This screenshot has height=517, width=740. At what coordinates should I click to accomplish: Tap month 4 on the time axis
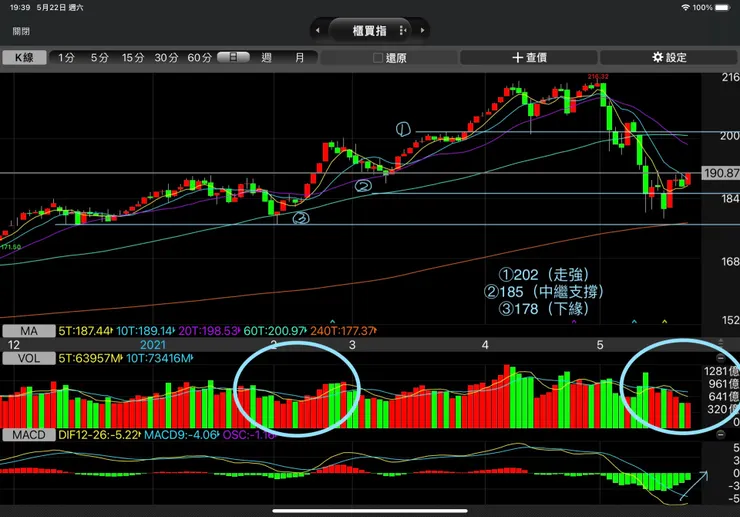point(485,345)
